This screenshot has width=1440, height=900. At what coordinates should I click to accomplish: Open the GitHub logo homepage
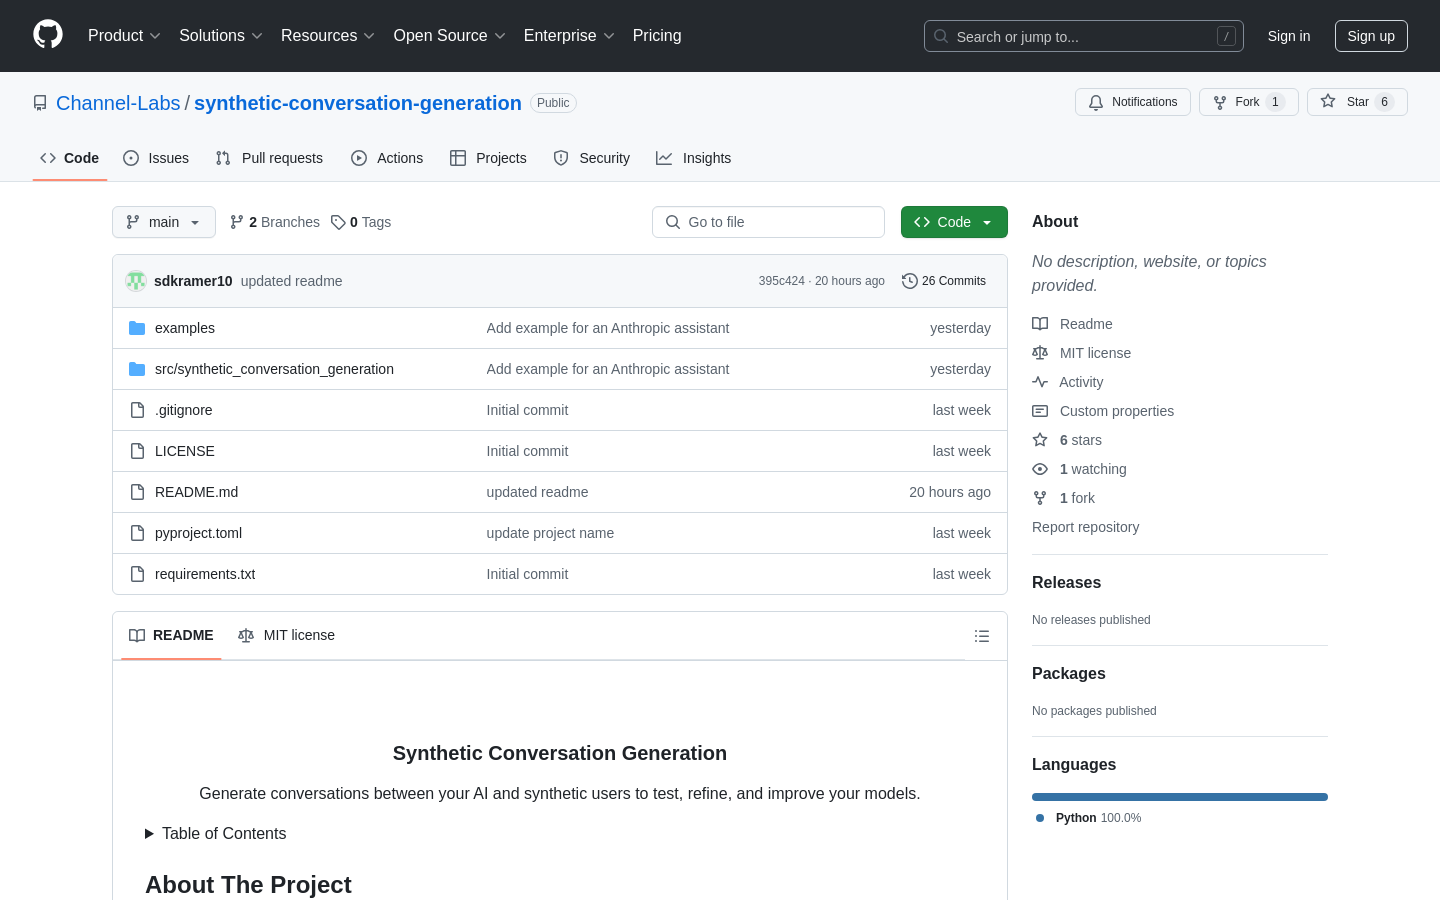click(x=48, y=35)
